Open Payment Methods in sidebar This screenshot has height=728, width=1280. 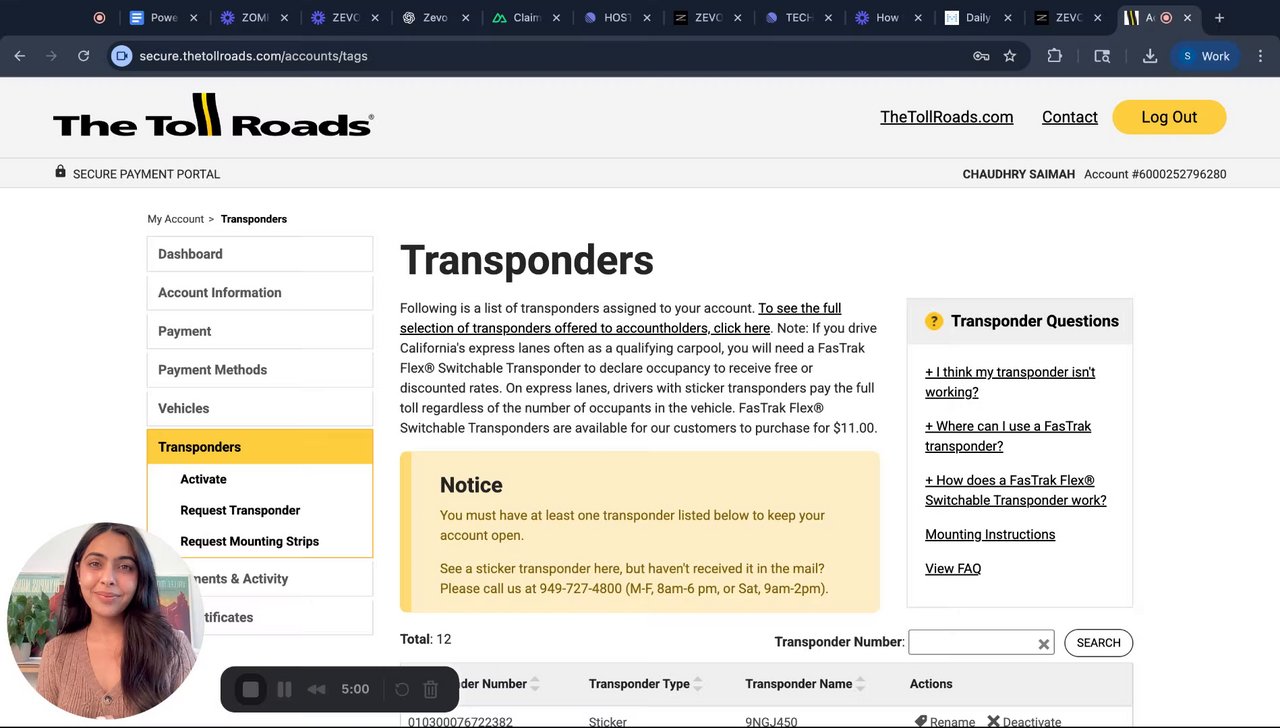pos(260,370)
